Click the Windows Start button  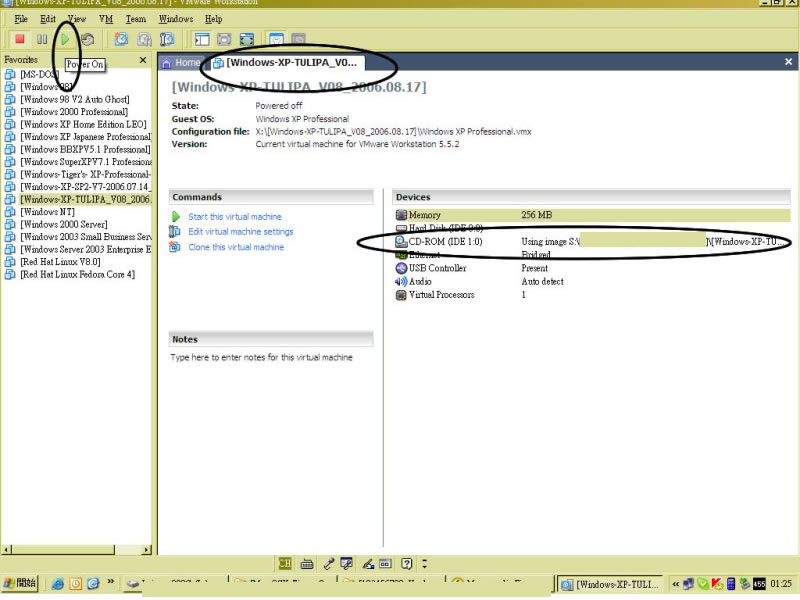tap(19, 583)
